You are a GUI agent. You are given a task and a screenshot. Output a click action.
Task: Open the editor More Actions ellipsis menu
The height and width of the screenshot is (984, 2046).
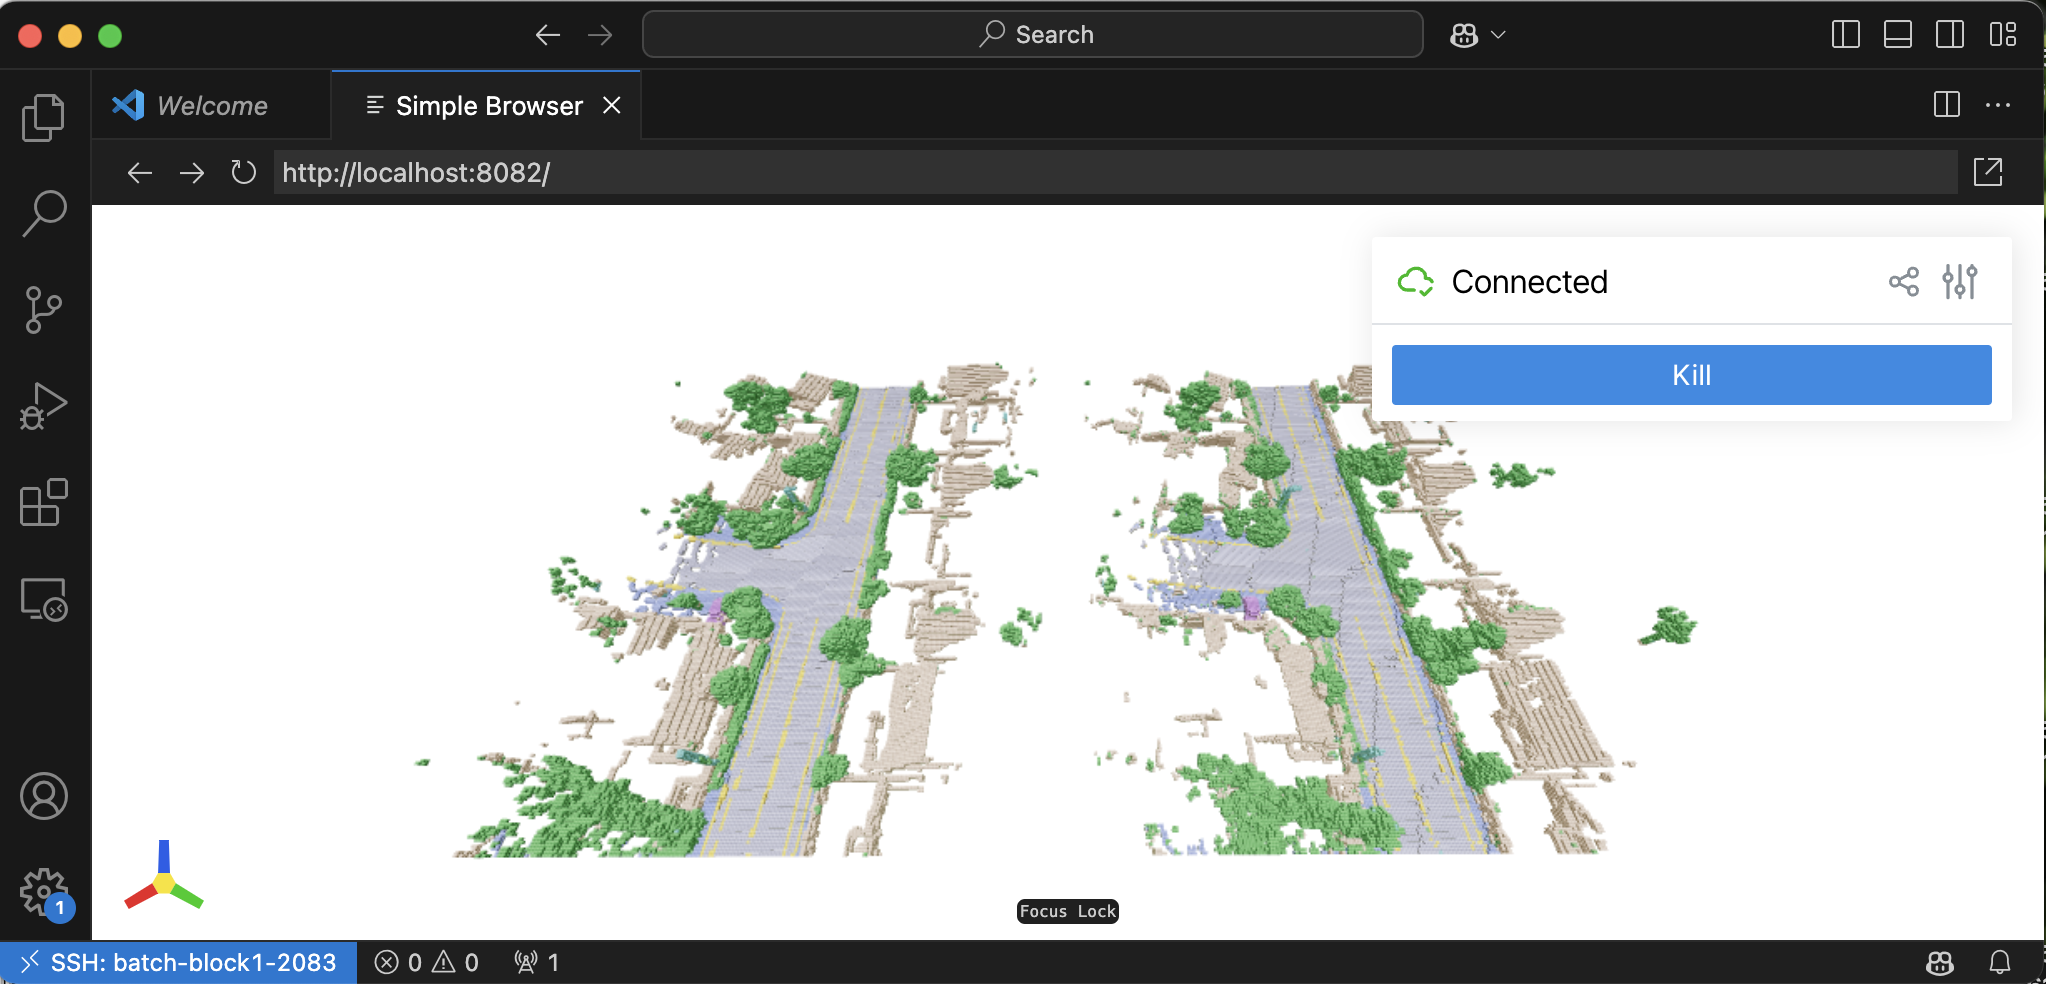click(1998, 105)
